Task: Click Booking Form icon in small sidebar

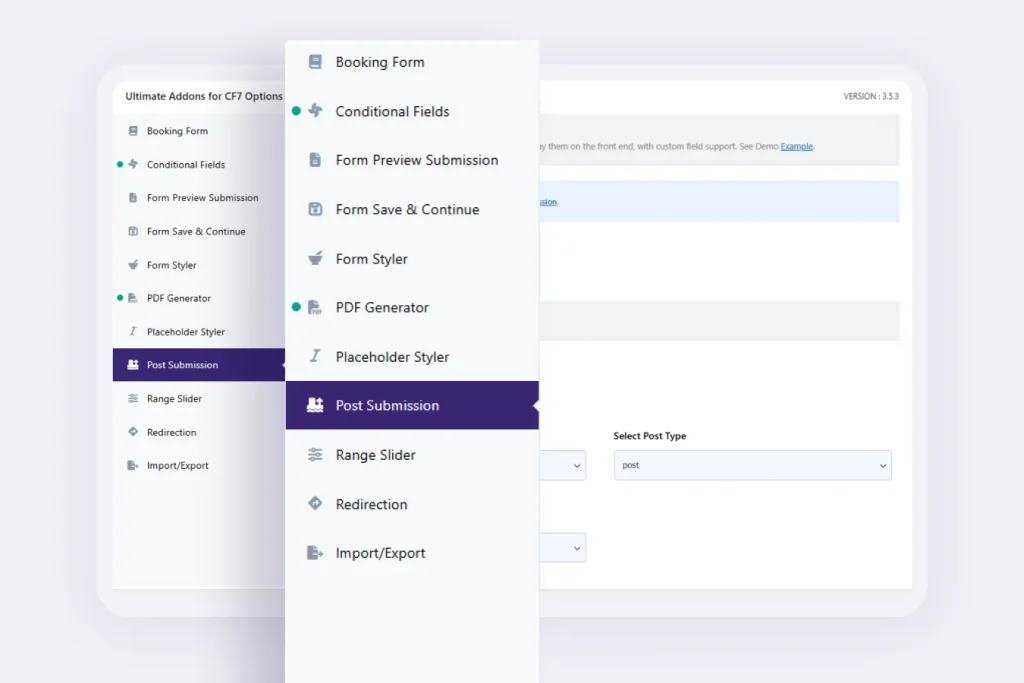Action: pos(133,131)
